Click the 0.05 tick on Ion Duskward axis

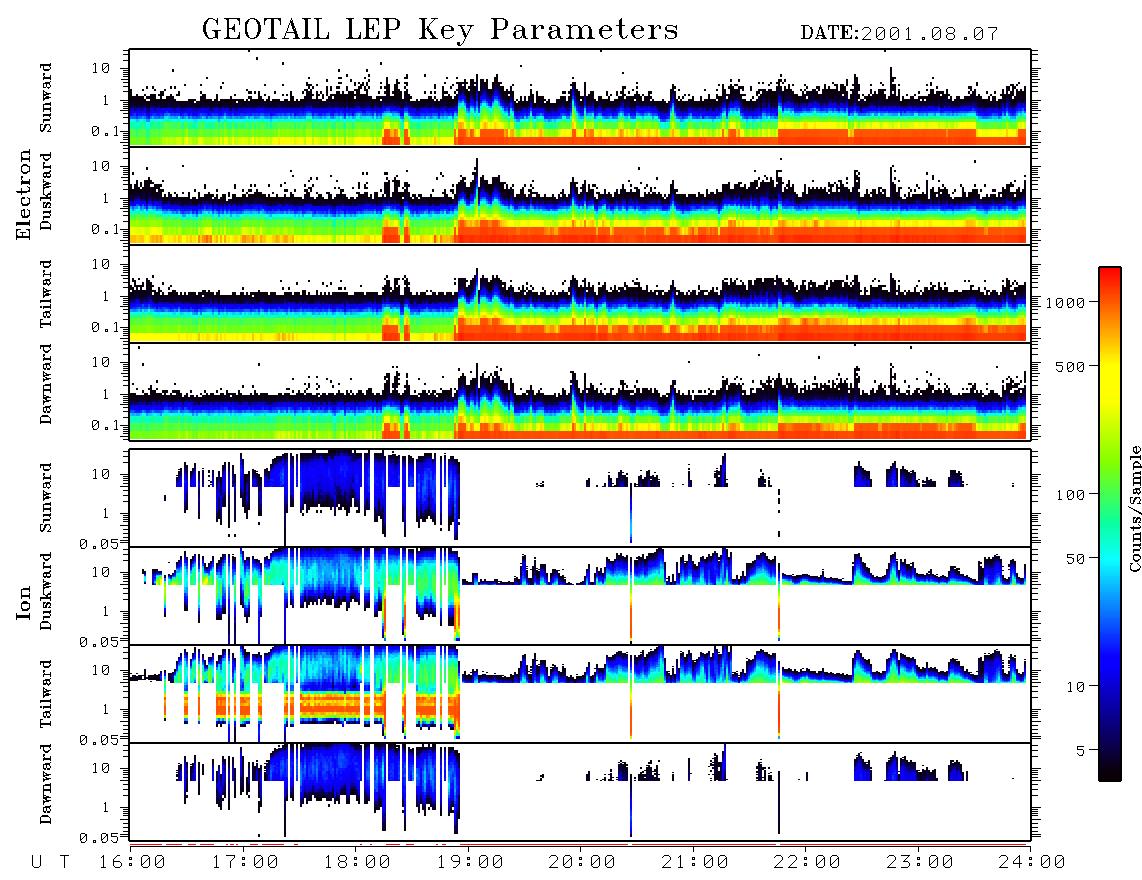[x=100, y=642]
